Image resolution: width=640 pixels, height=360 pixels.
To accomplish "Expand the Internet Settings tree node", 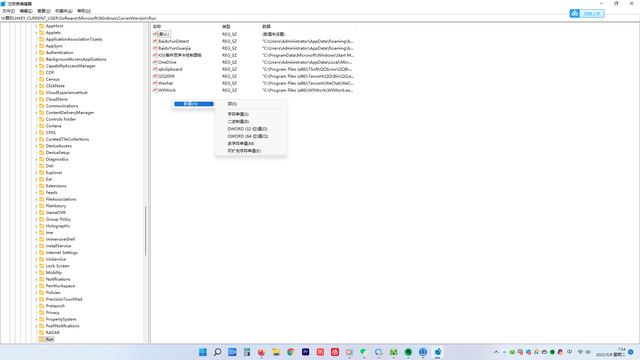I will coord(36,253).
